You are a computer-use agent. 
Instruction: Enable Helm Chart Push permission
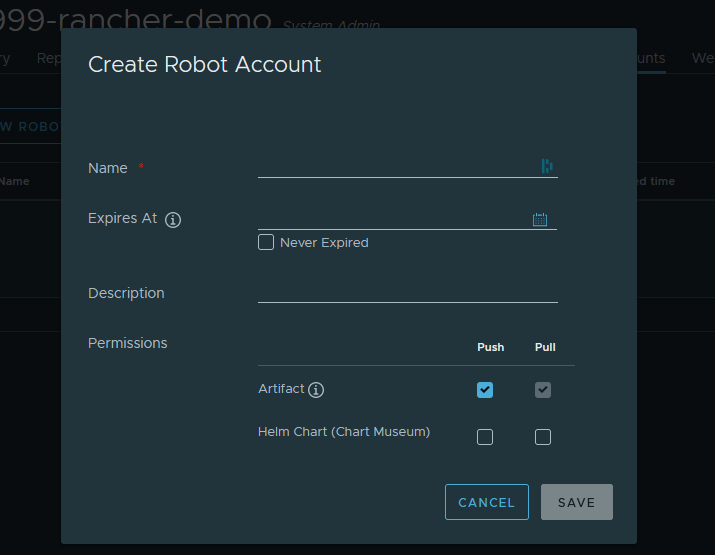[485, 437]
